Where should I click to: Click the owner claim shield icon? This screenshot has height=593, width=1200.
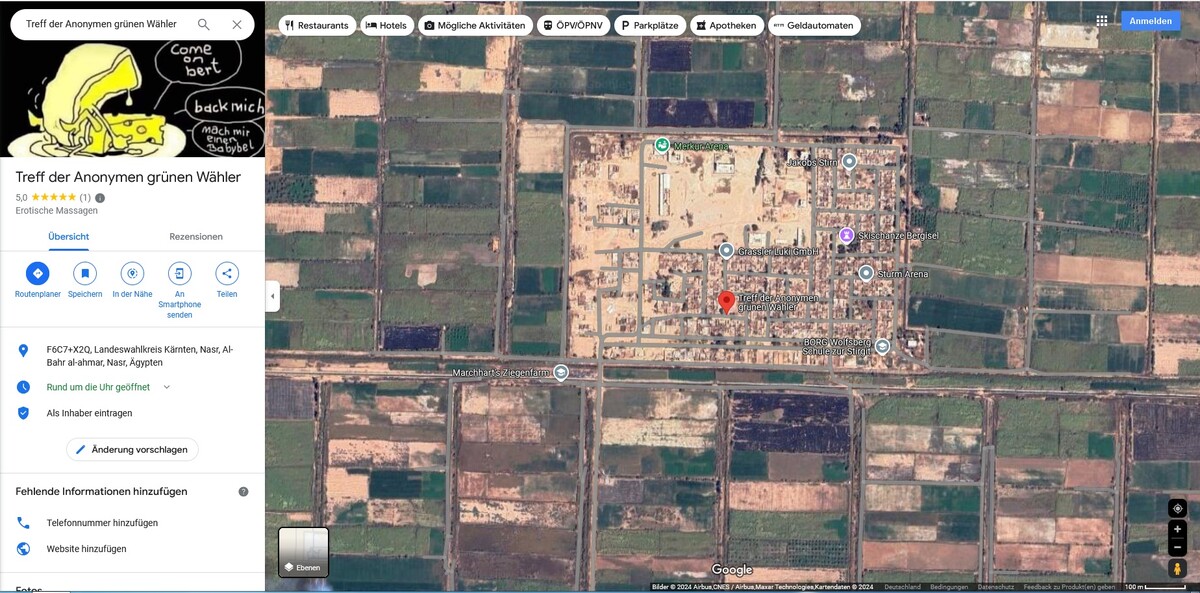coord(23,413)
